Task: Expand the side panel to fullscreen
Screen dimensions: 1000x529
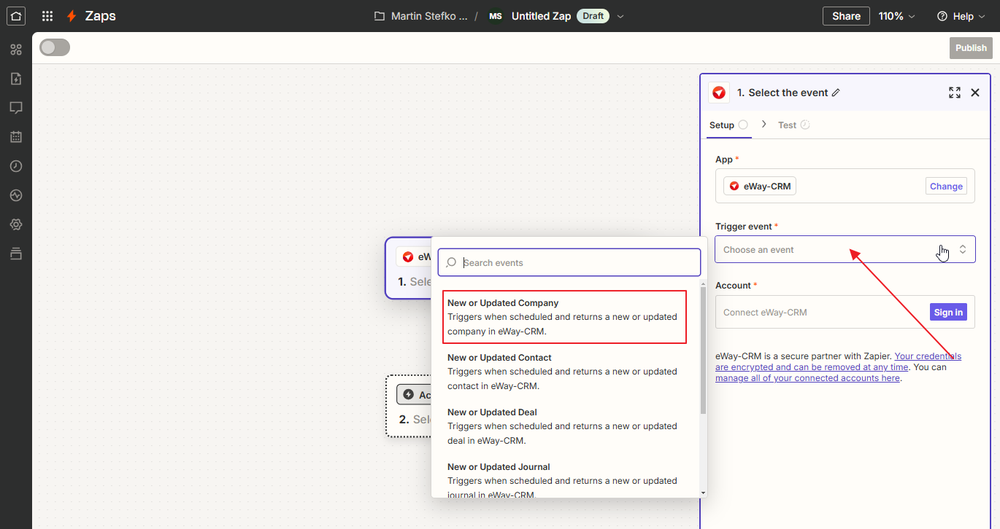Action: click(954, 93)
